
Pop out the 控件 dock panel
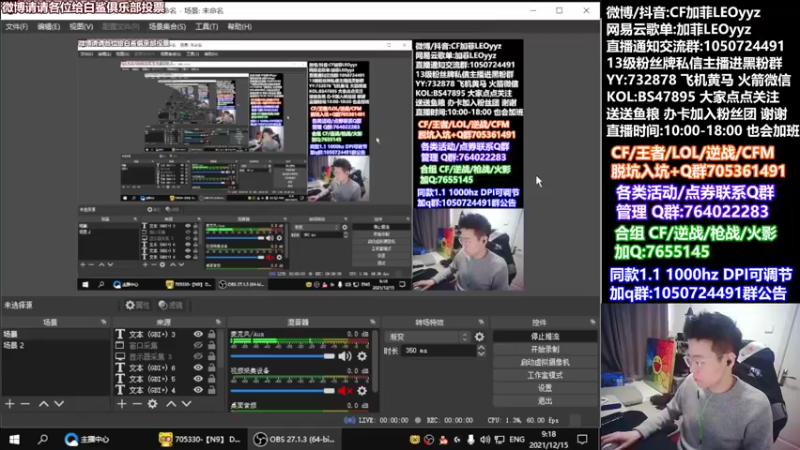pos(592,322)
